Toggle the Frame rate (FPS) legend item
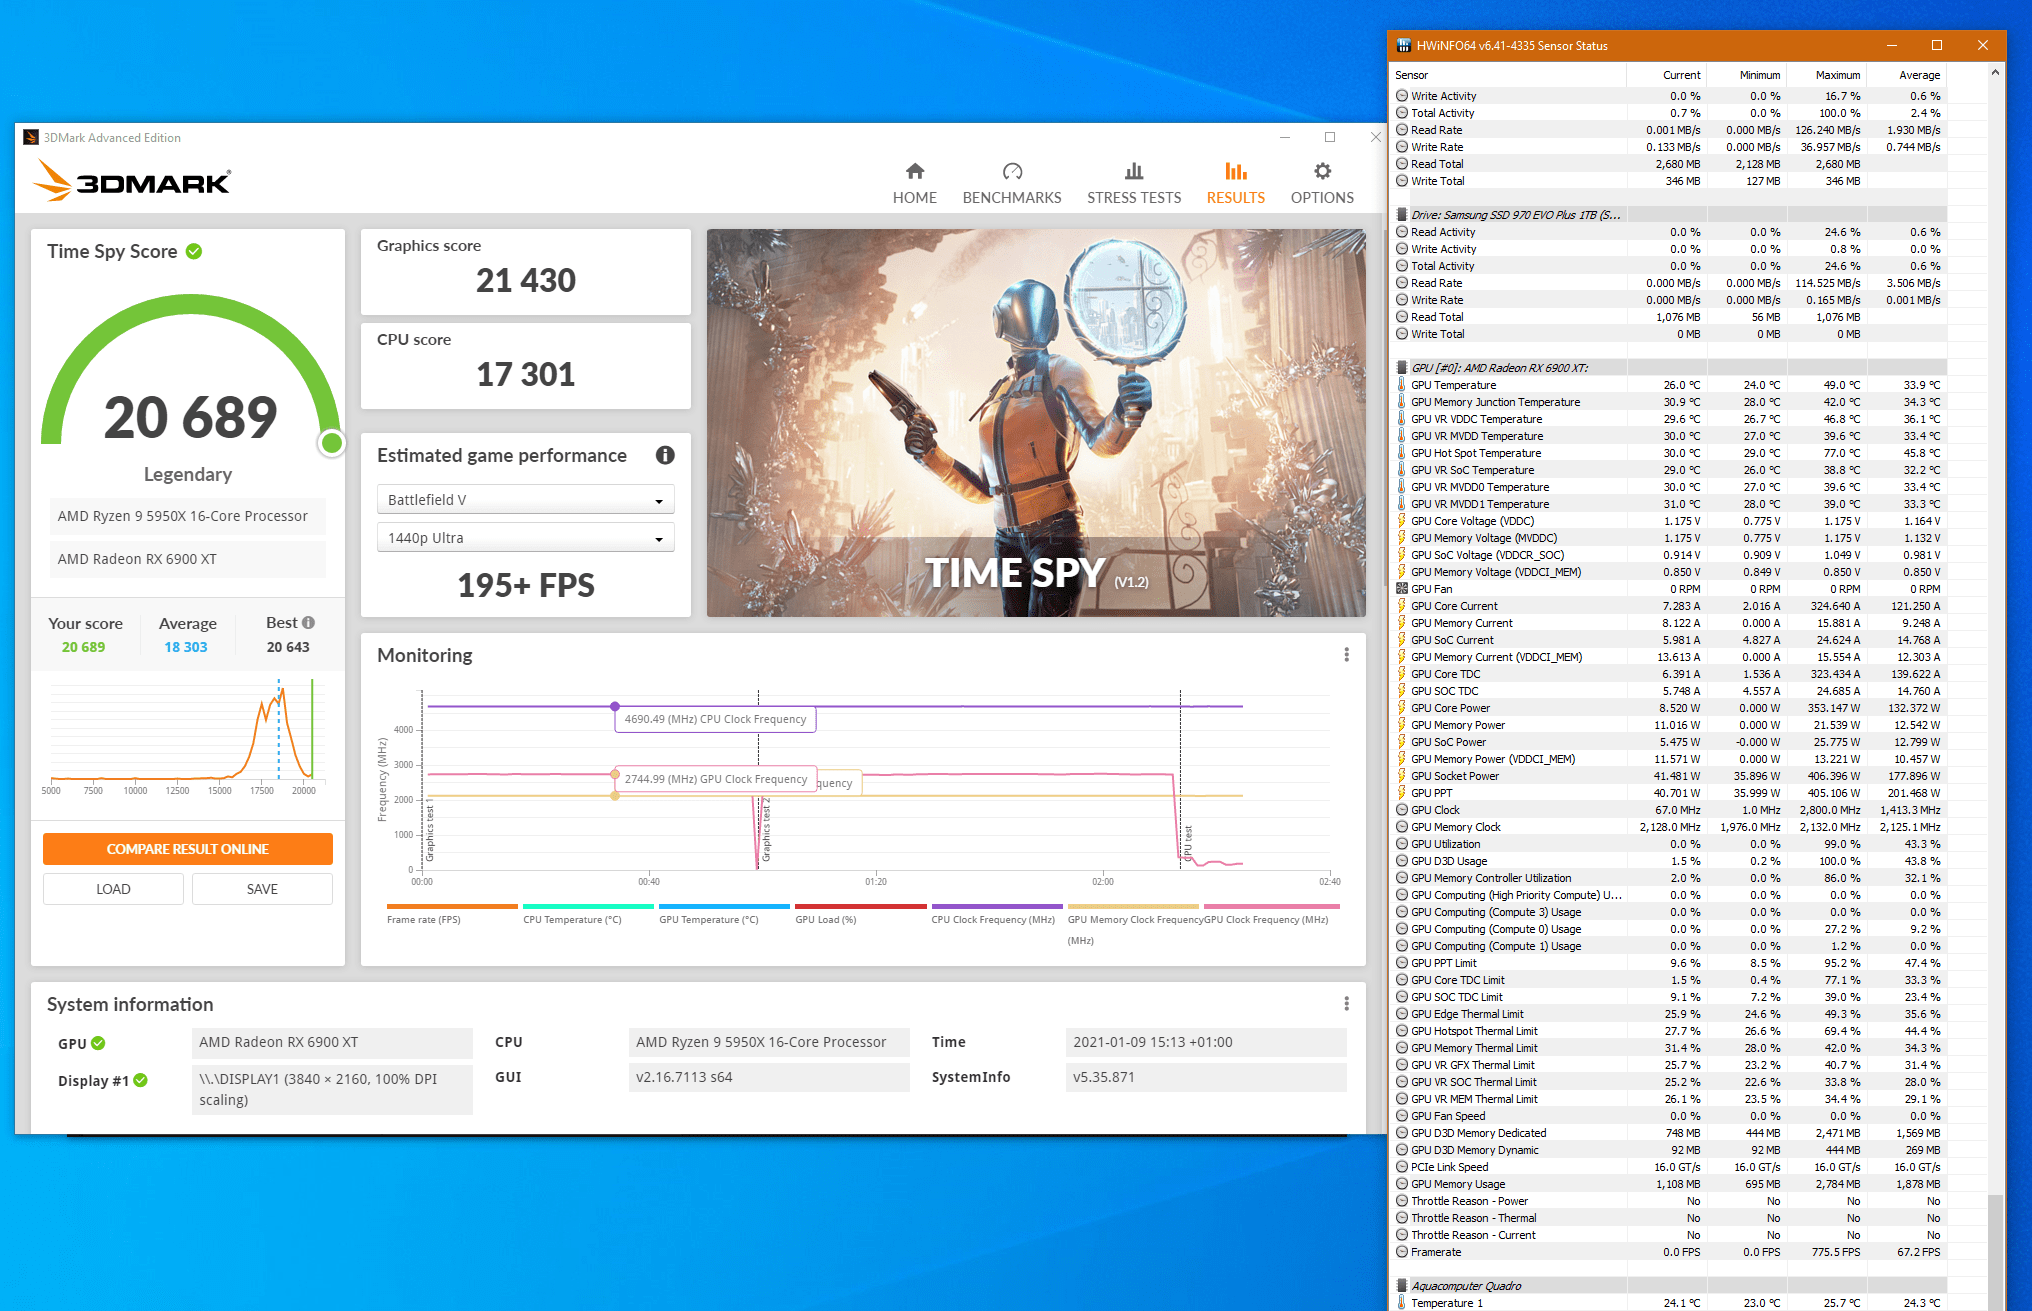Viewport: 2032px width, 1311px height. [x=452, y=915]
